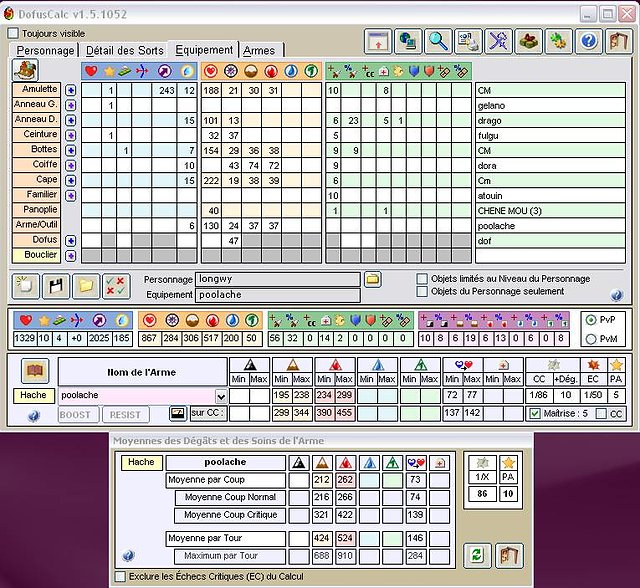Save the equipment with the floppy disk icon
The height and width of the screenshot is (588, 640).
[56, 286]
